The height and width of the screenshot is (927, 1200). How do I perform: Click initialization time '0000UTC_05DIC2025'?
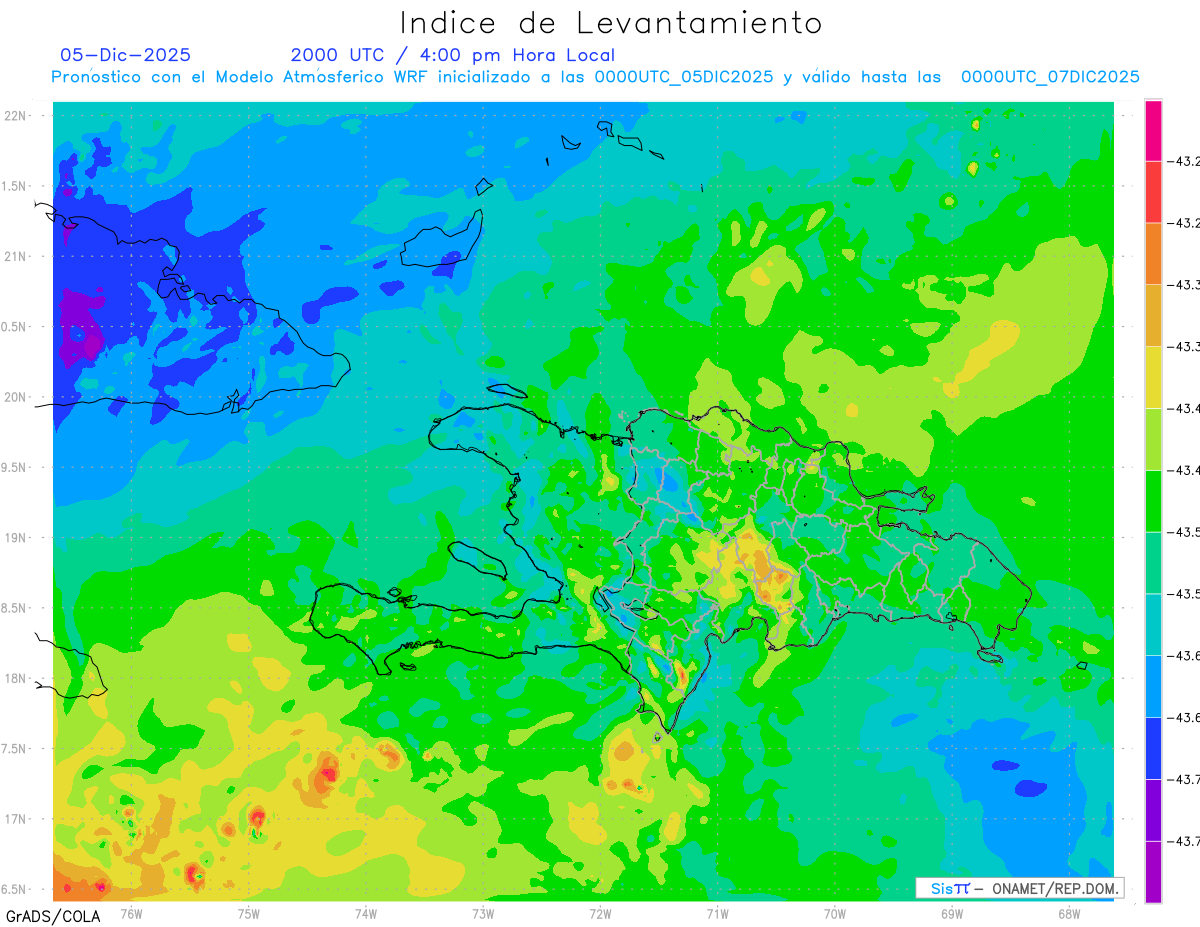click(x=684, y=76)
